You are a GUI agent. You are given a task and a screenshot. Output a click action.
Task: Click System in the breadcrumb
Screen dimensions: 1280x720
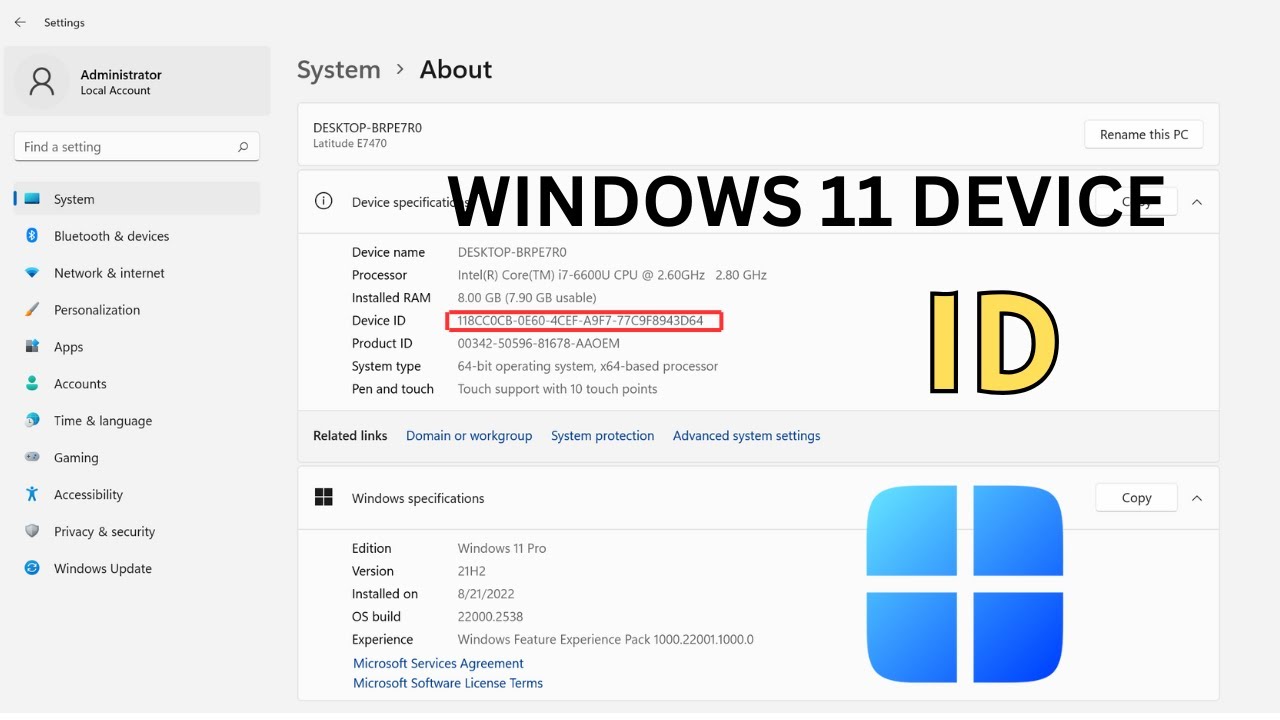pos(339,70)
